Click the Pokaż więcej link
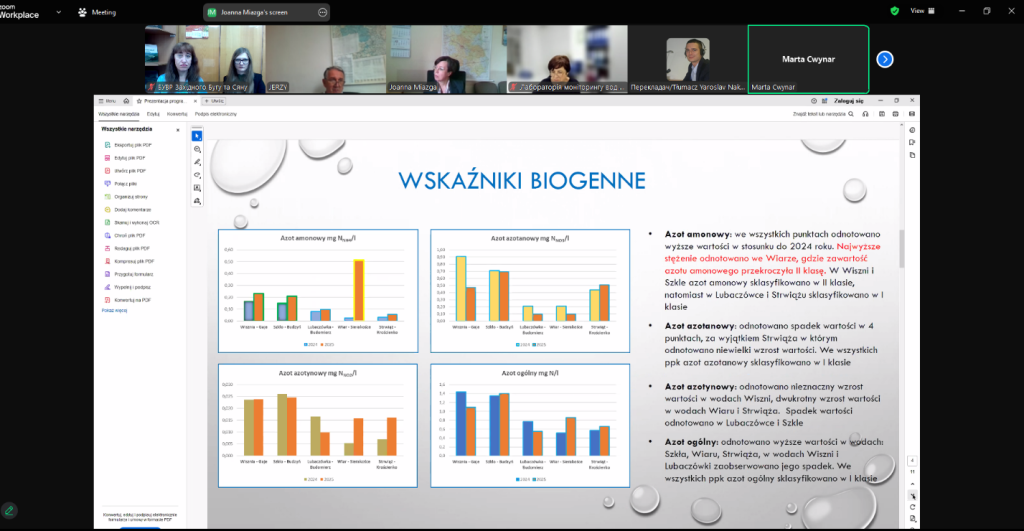 (114, 311)
